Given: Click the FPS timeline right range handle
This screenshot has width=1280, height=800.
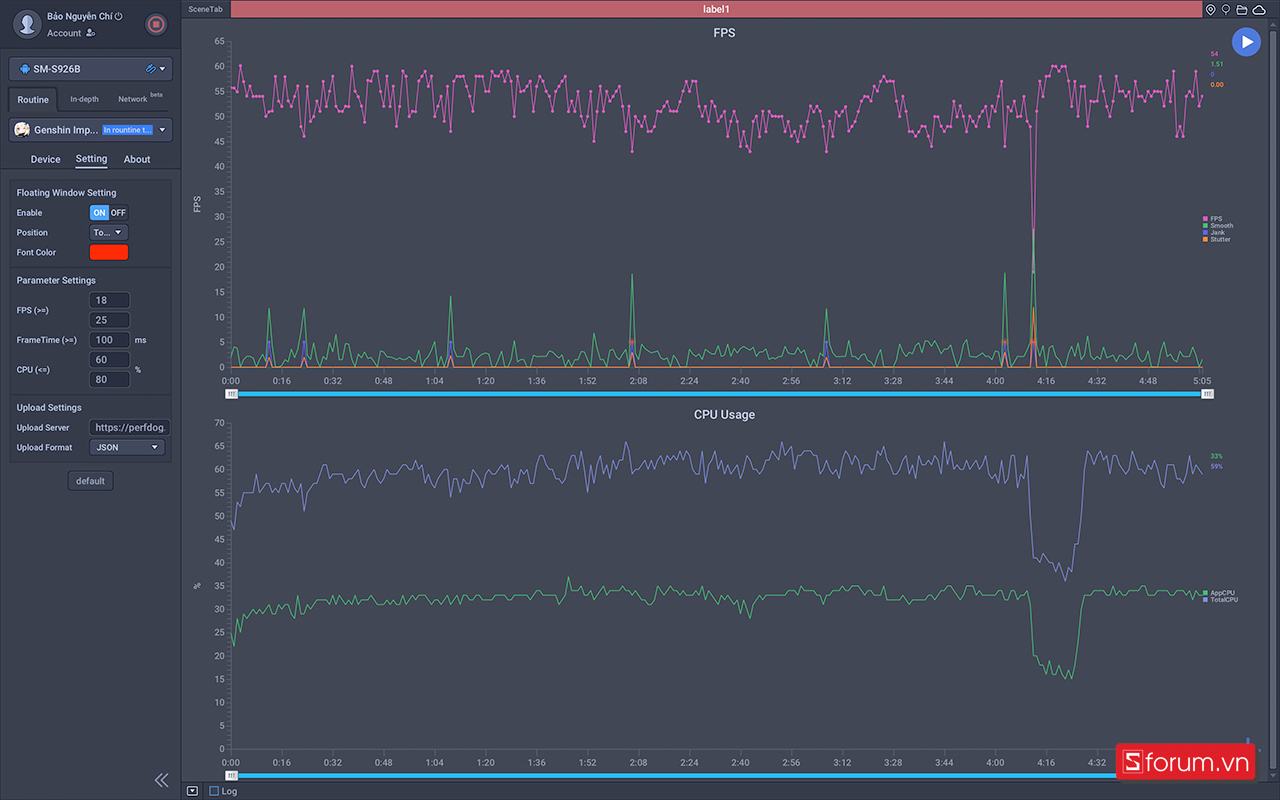Looking at the screenshot, I should pos(1207,394).
